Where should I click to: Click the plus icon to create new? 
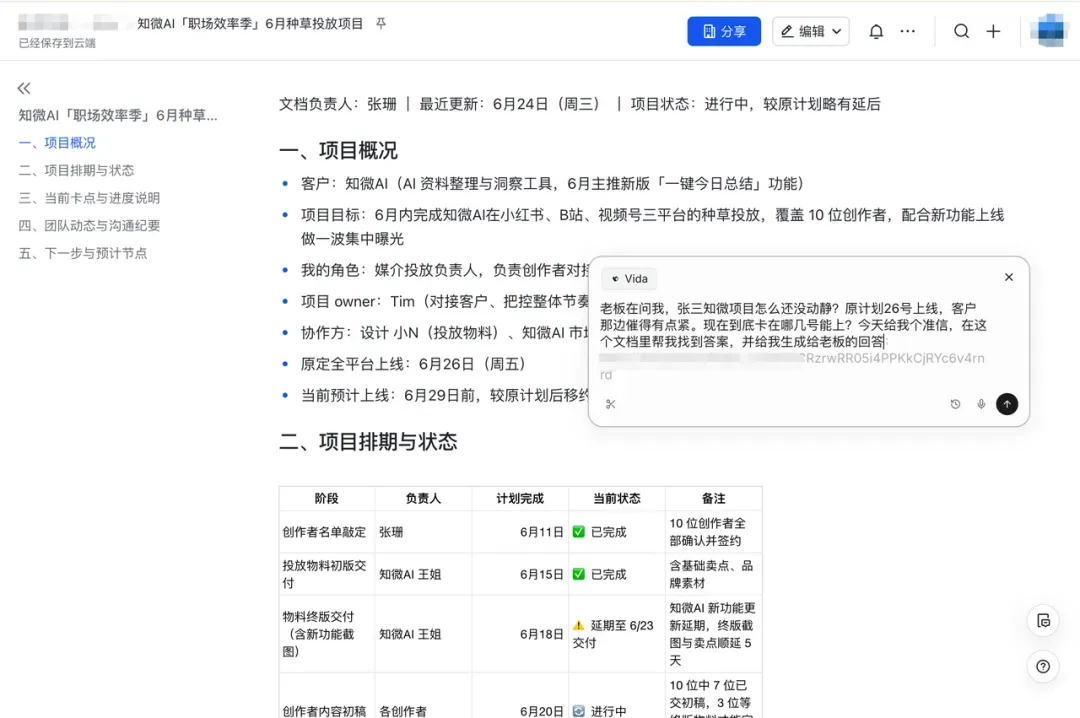[993, 31]
